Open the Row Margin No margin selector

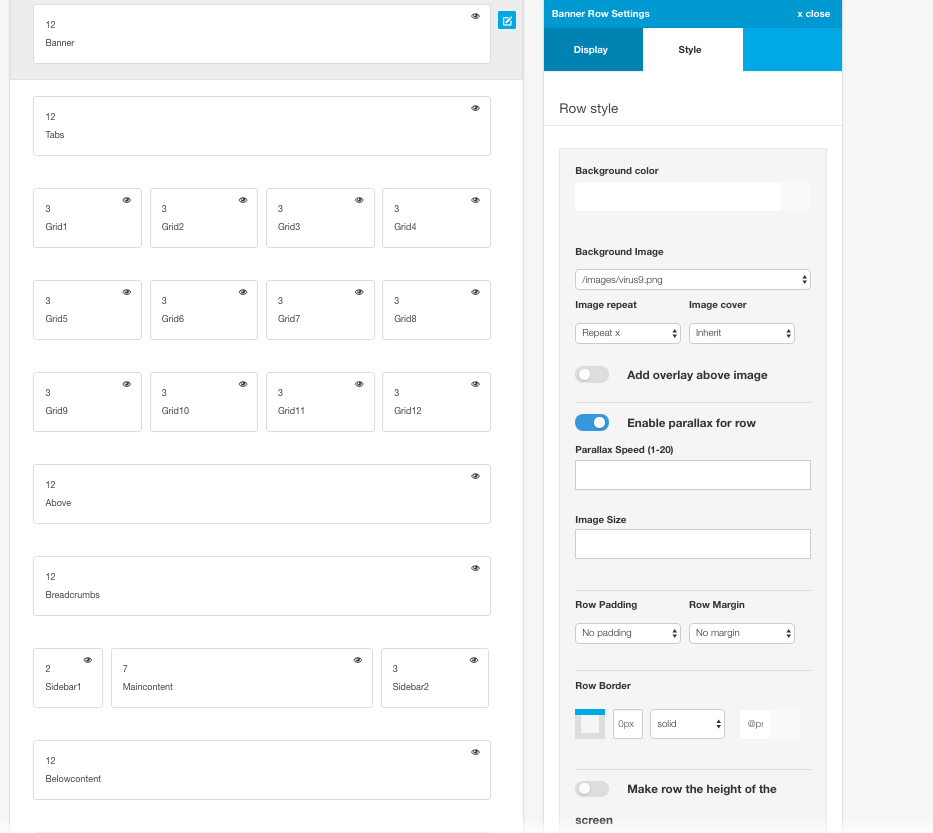[741, 633]
